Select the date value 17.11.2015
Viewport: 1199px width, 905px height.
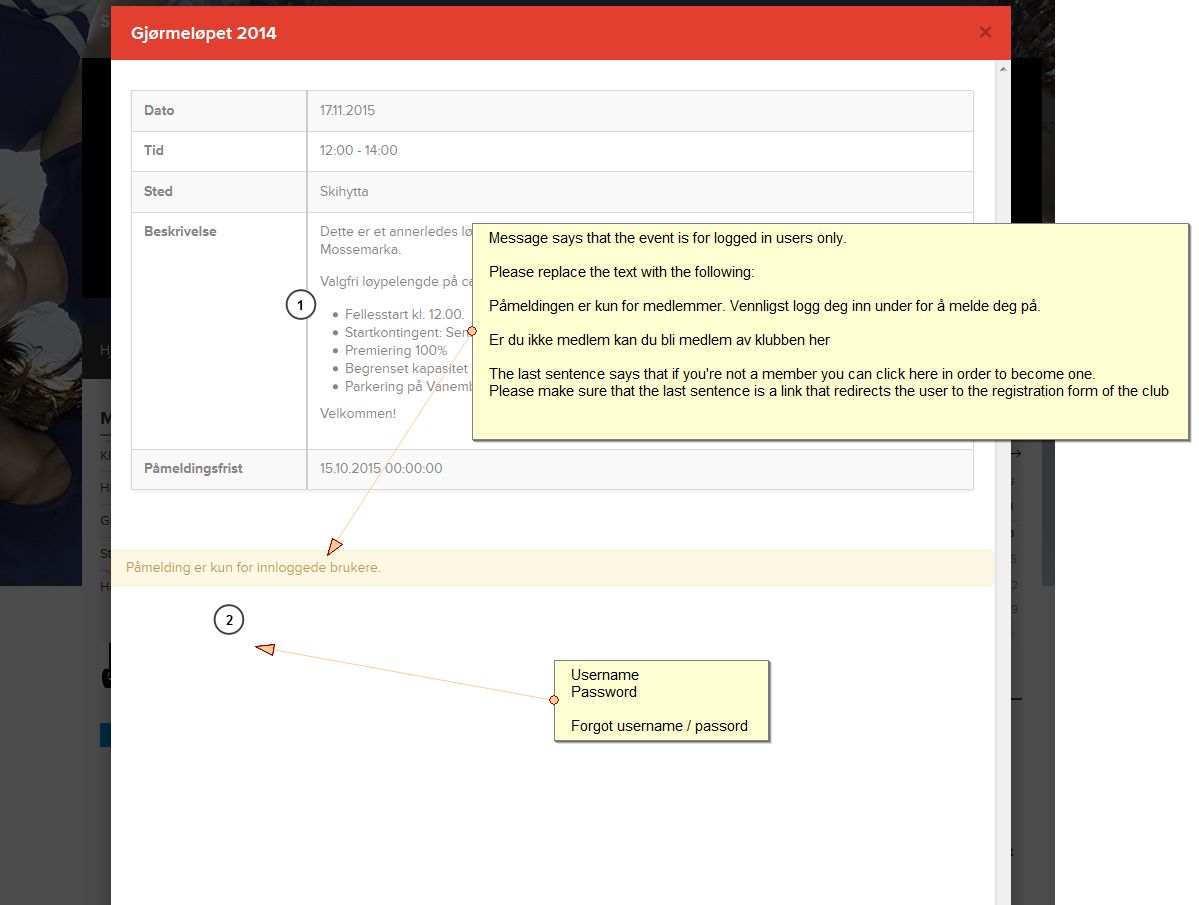click(347, 110)
